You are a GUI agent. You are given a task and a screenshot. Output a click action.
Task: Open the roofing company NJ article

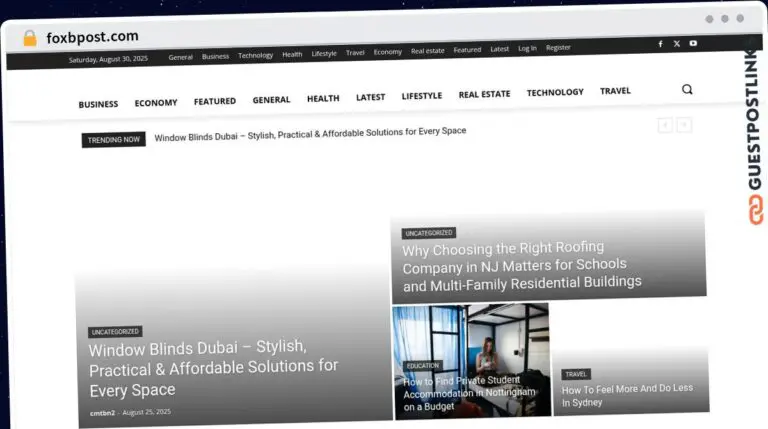521,265
